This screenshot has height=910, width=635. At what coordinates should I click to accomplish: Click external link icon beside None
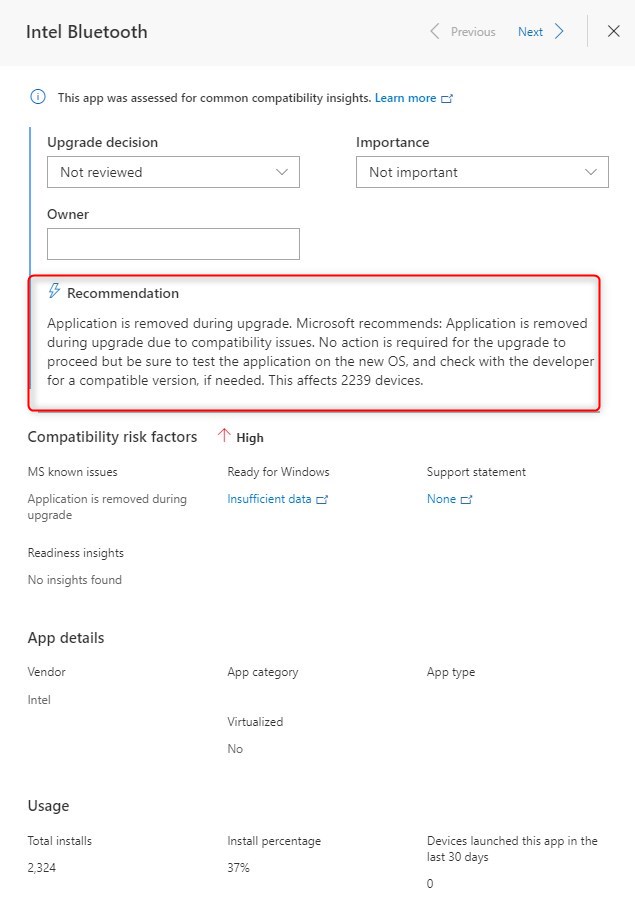tap(467, 500)
